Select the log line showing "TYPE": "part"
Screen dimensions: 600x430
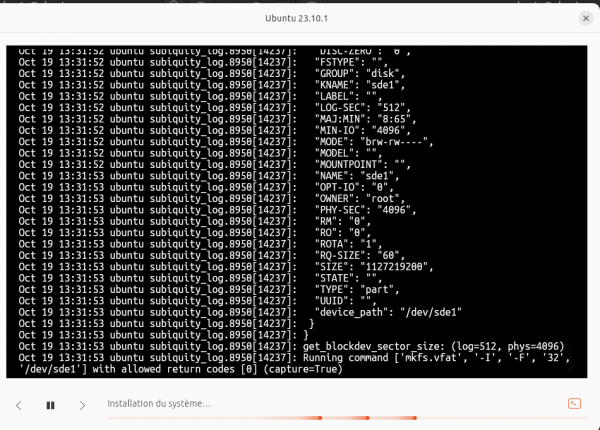coord(209,289)
